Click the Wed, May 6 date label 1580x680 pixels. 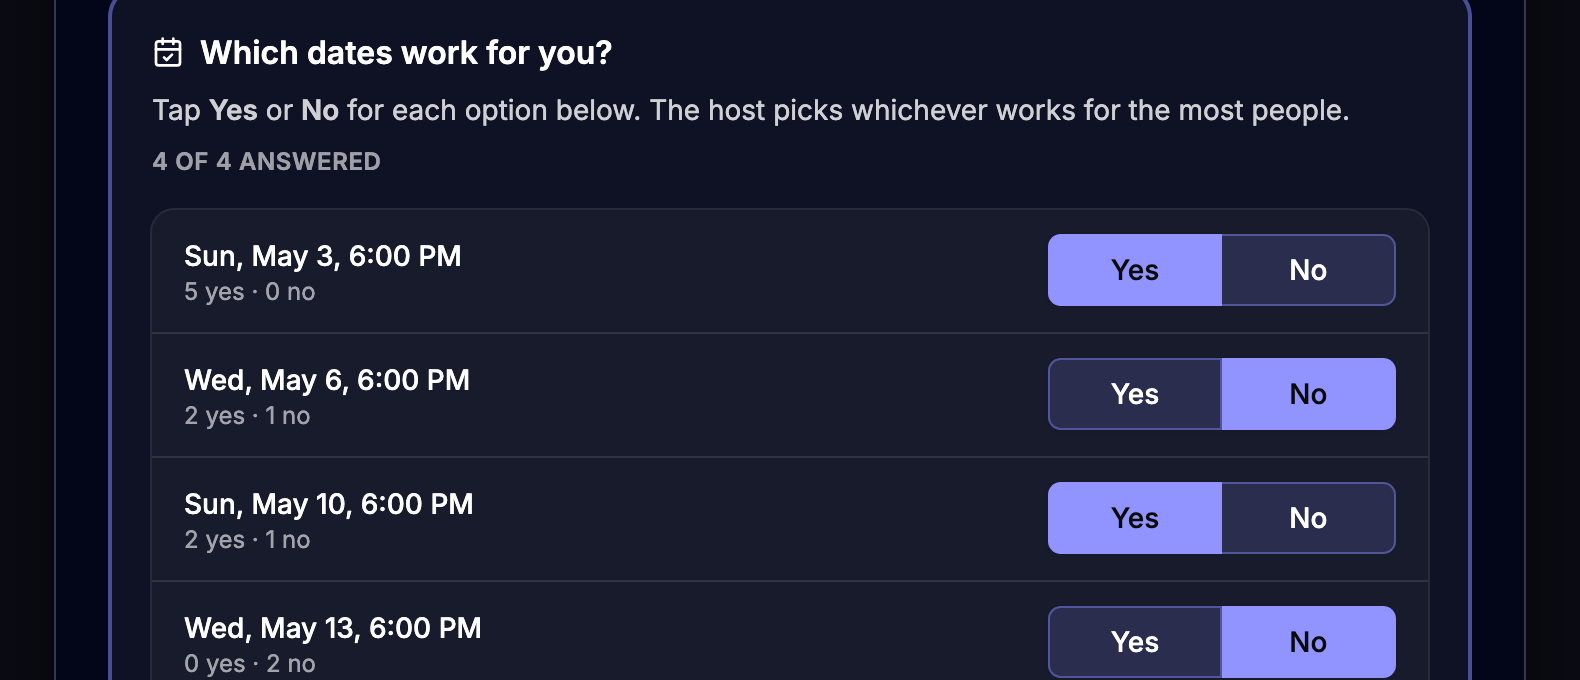pyautogui.click(x=326, y=380)
